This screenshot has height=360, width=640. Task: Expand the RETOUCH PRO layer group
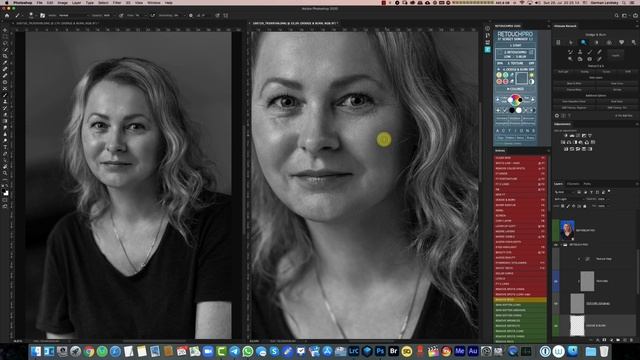tap(561, 244)
